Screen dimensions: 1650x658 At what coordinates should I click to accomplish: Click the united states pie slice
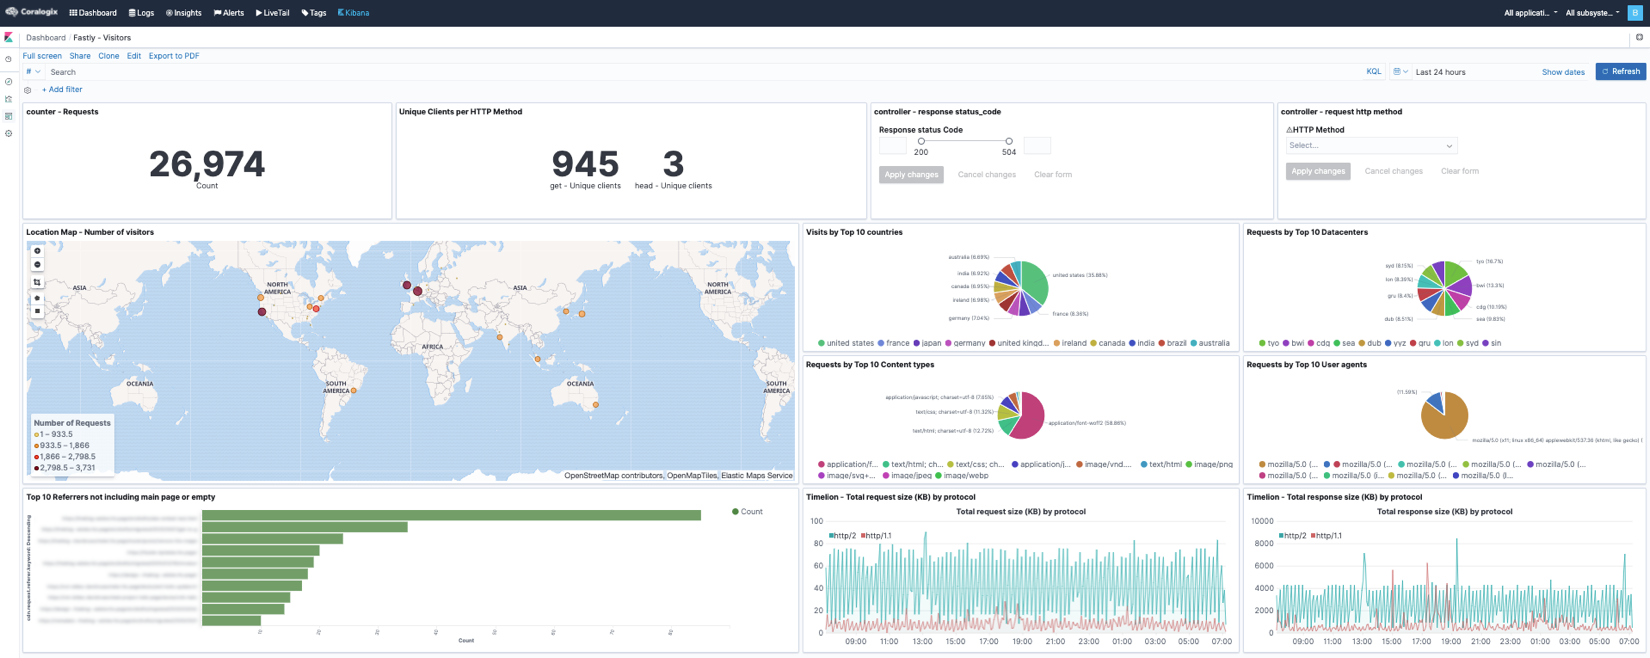point(1036,282)
